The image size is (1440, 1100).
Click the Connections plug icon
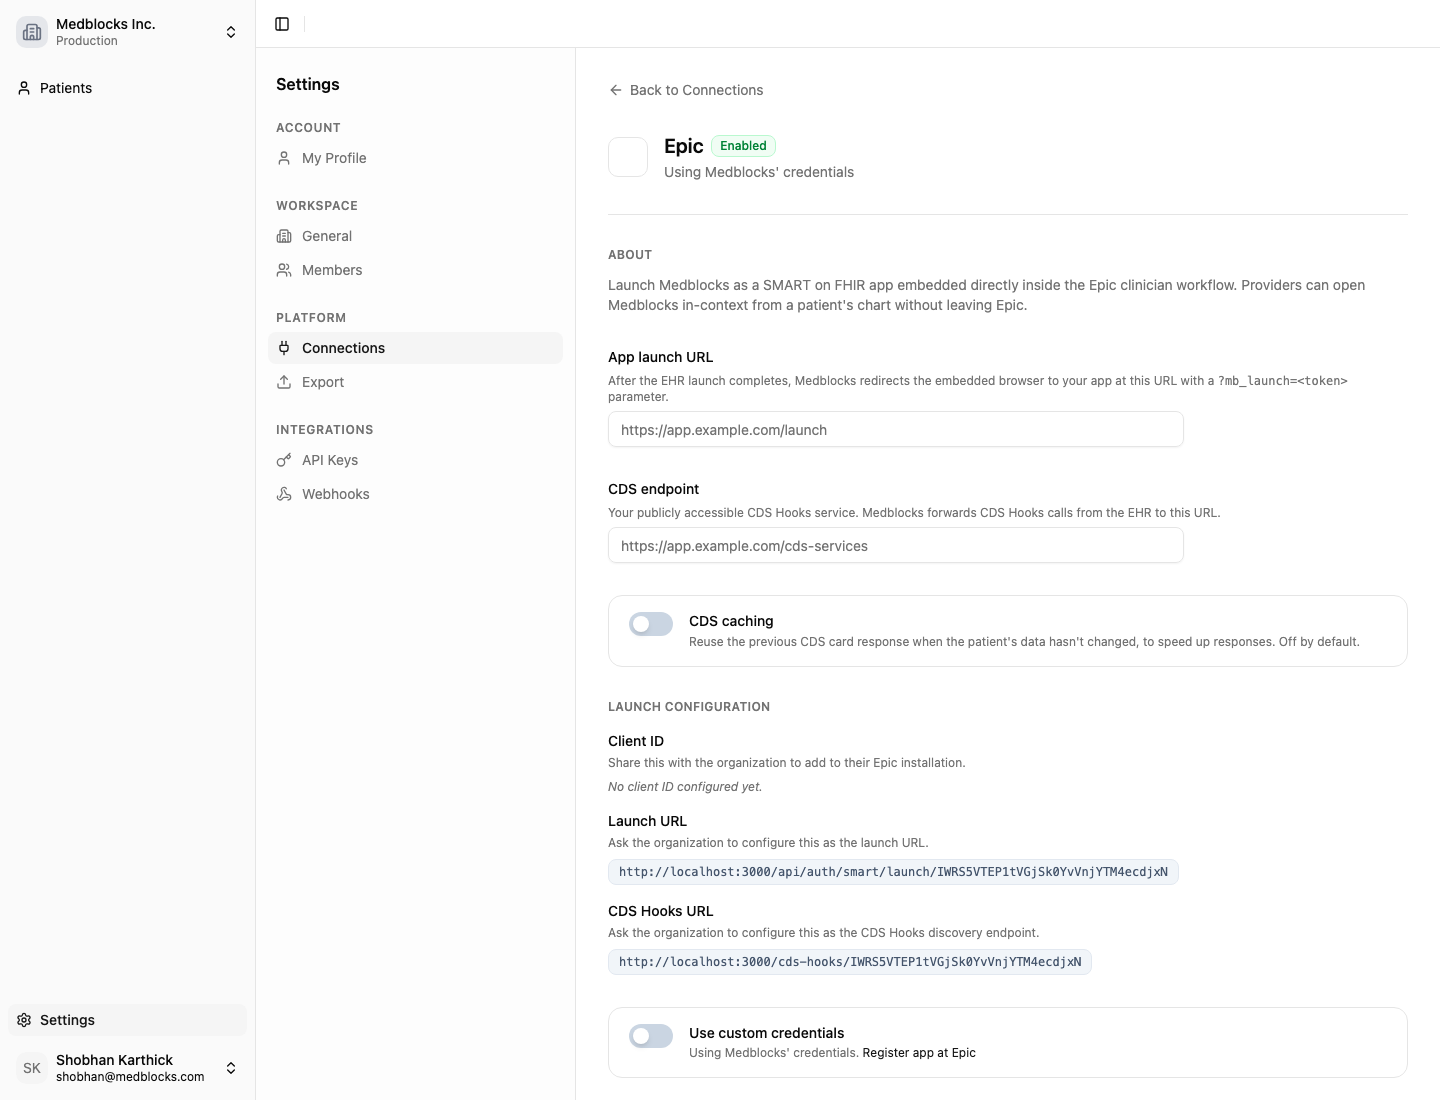(x=284, y=348)
